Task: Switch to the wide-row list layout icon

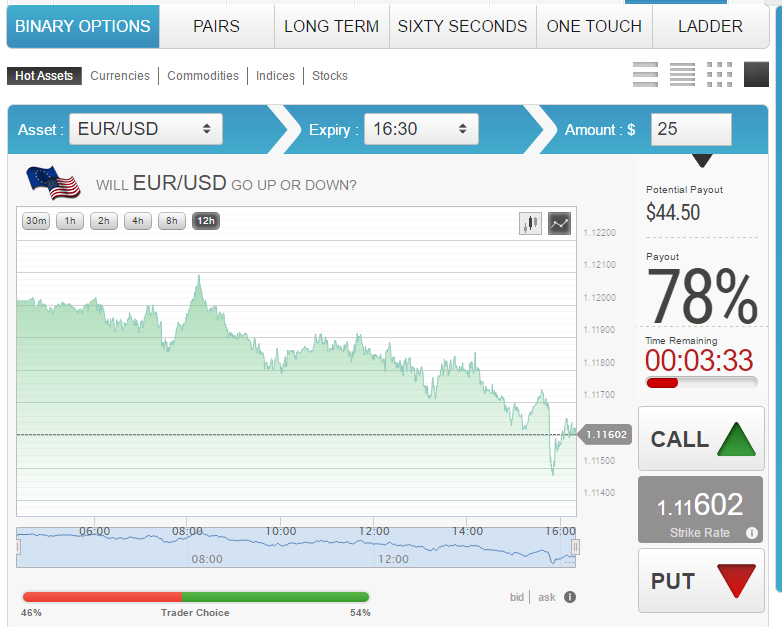Action: [x=645, y=74]
